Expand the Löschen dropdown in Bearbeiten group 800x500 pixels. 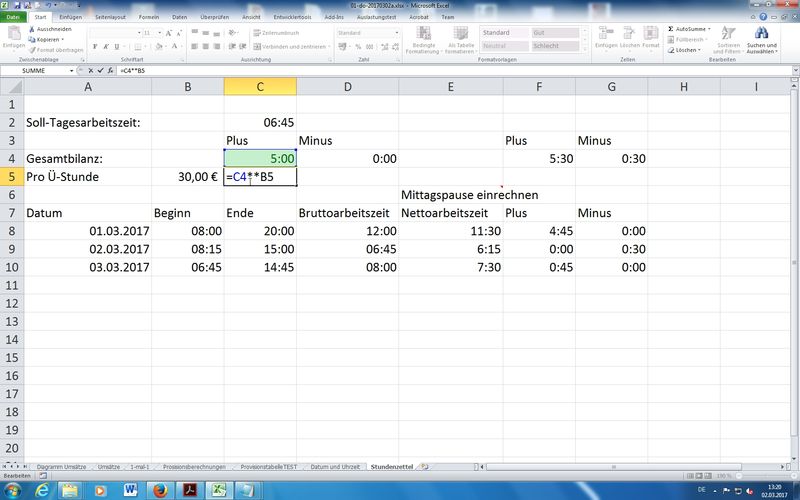tap(697, 49)
